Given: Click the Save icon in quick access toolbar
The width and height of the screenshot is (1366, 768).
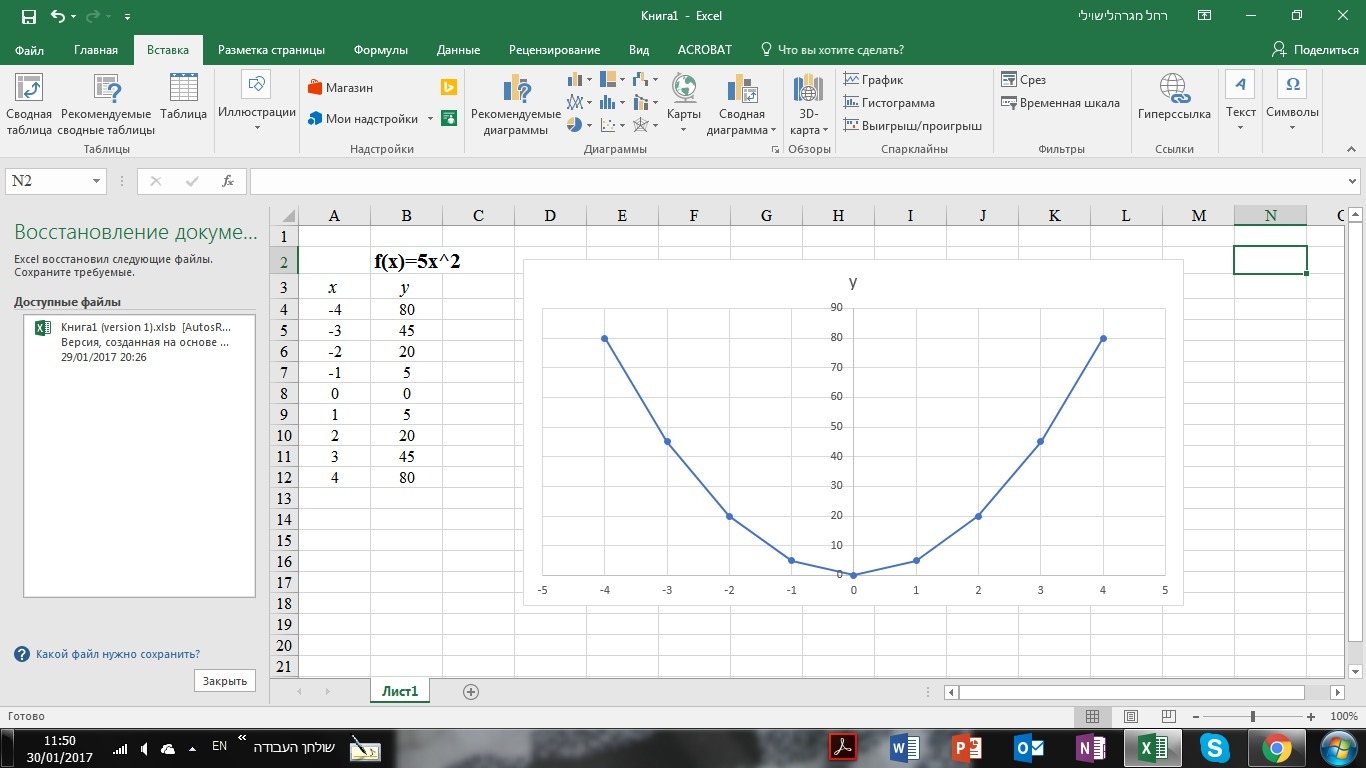Looking at the screenshot, I should point(28,17).
